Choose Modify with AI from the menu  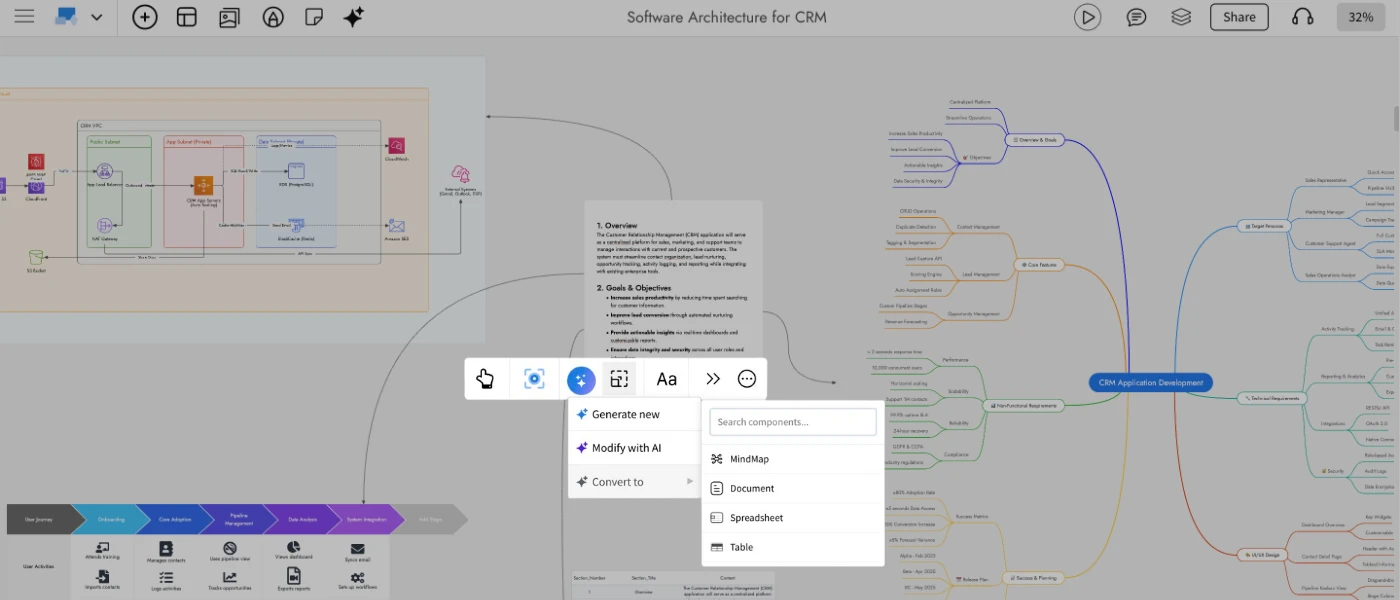pos(629,447)
